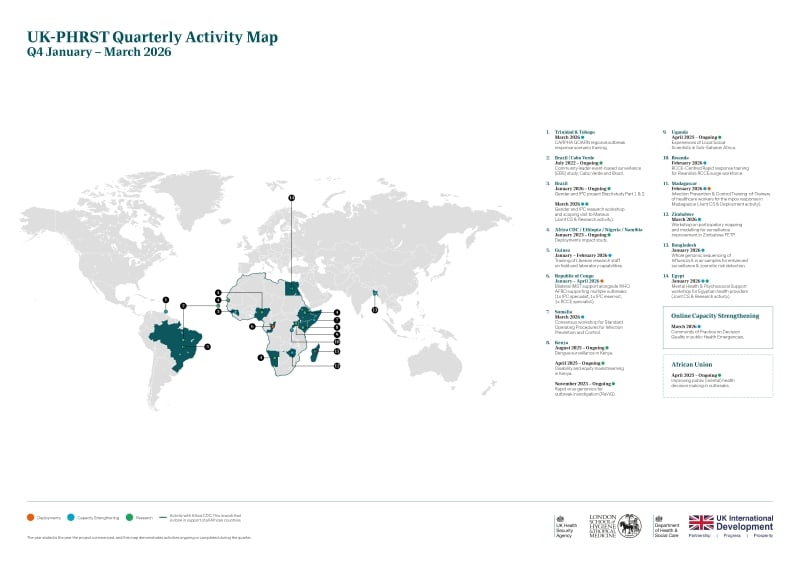Image resolution: width=800 pixels, height=566 pixels.
Task: Click map marker 1 above Trinidad & Tobago
Action: tap(165, 300)
